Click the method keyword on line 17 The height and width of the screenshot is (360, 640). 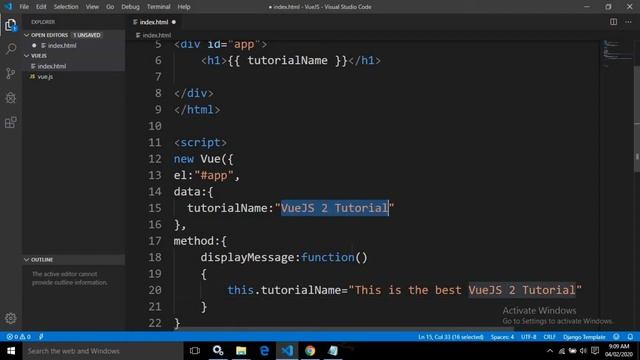click(193, 241)
